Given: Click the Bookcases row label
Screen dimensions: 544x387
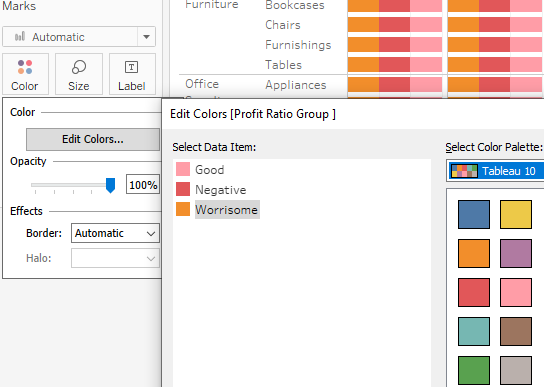Looking at the screenshot, I should pyautogui.click(x=295, y=5).
